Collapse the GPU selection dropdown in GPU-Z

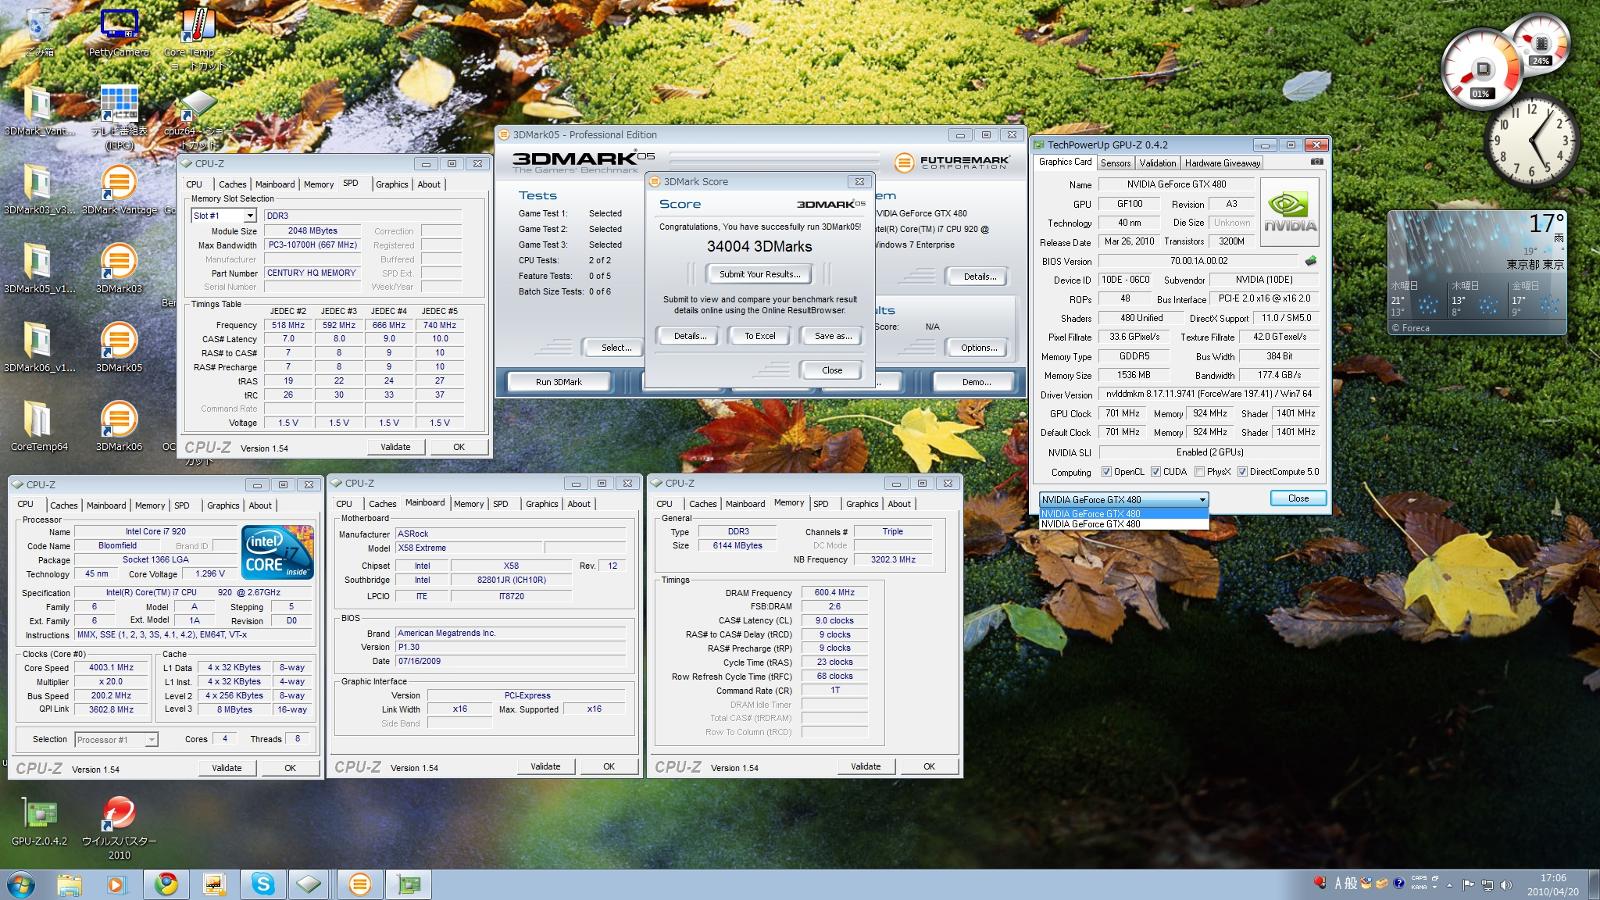[x=1202, y=499]
